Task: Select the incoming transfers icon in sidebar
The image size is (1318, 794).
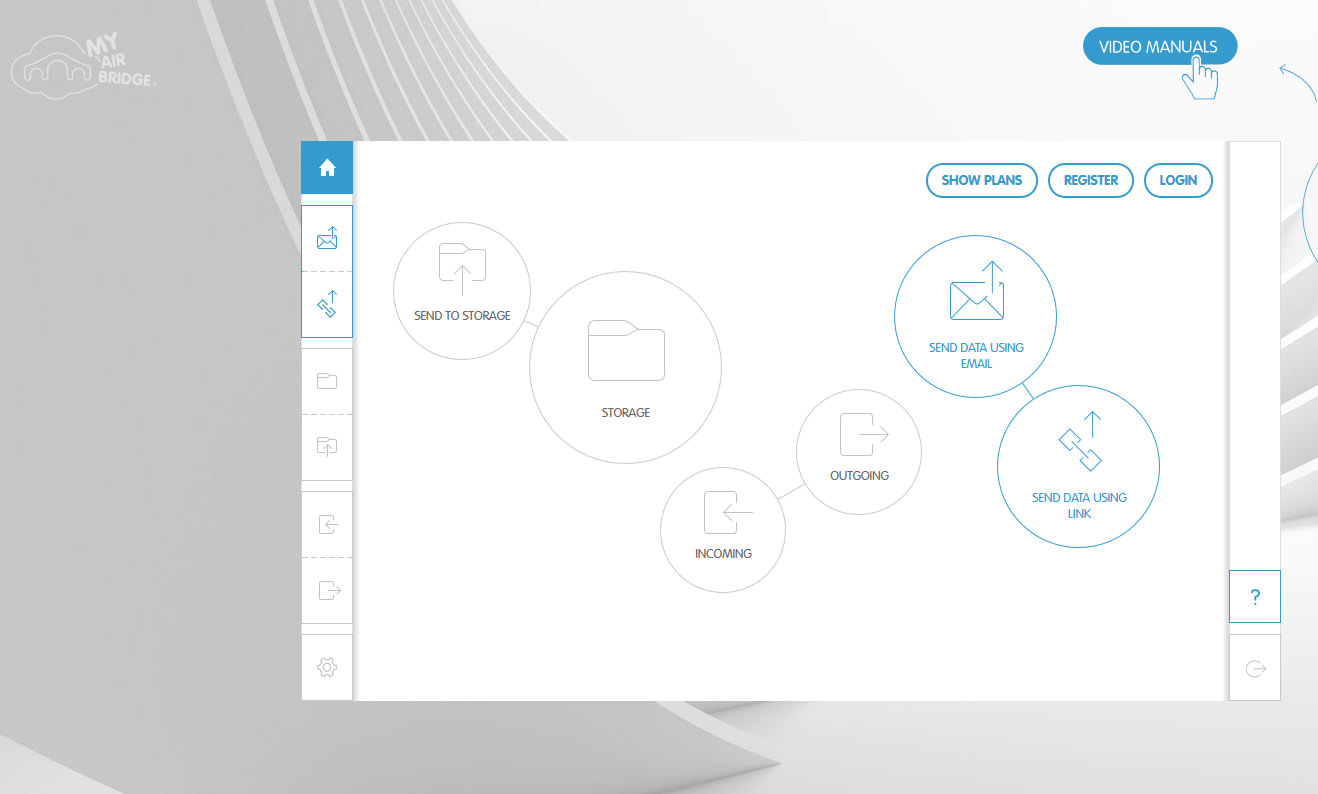Action: click(326, 524)
